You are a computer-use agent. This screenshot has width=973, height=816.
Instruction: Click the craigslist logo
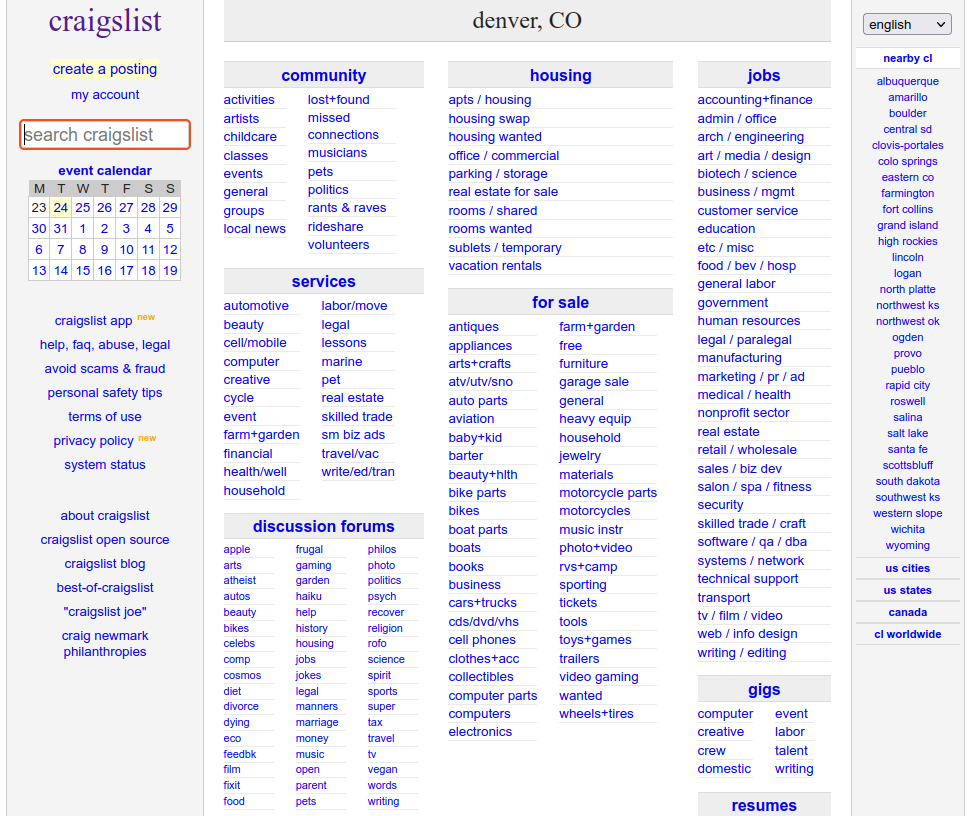pyautogui.click(x=105, y=21)
